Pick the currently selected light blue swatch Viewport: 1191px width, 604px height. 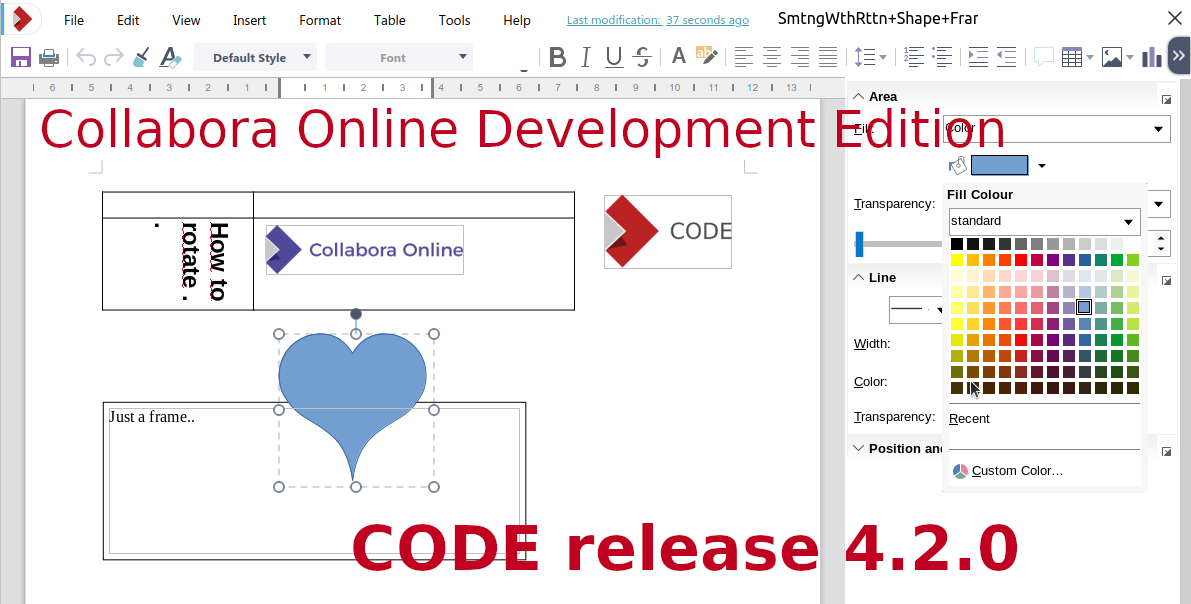1084,307
